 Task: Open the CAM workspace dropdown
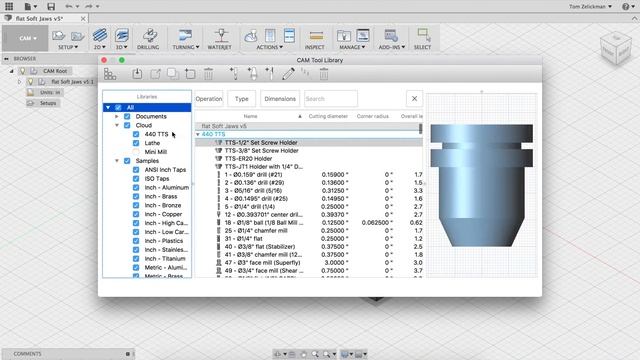click(x=25, y=38)
